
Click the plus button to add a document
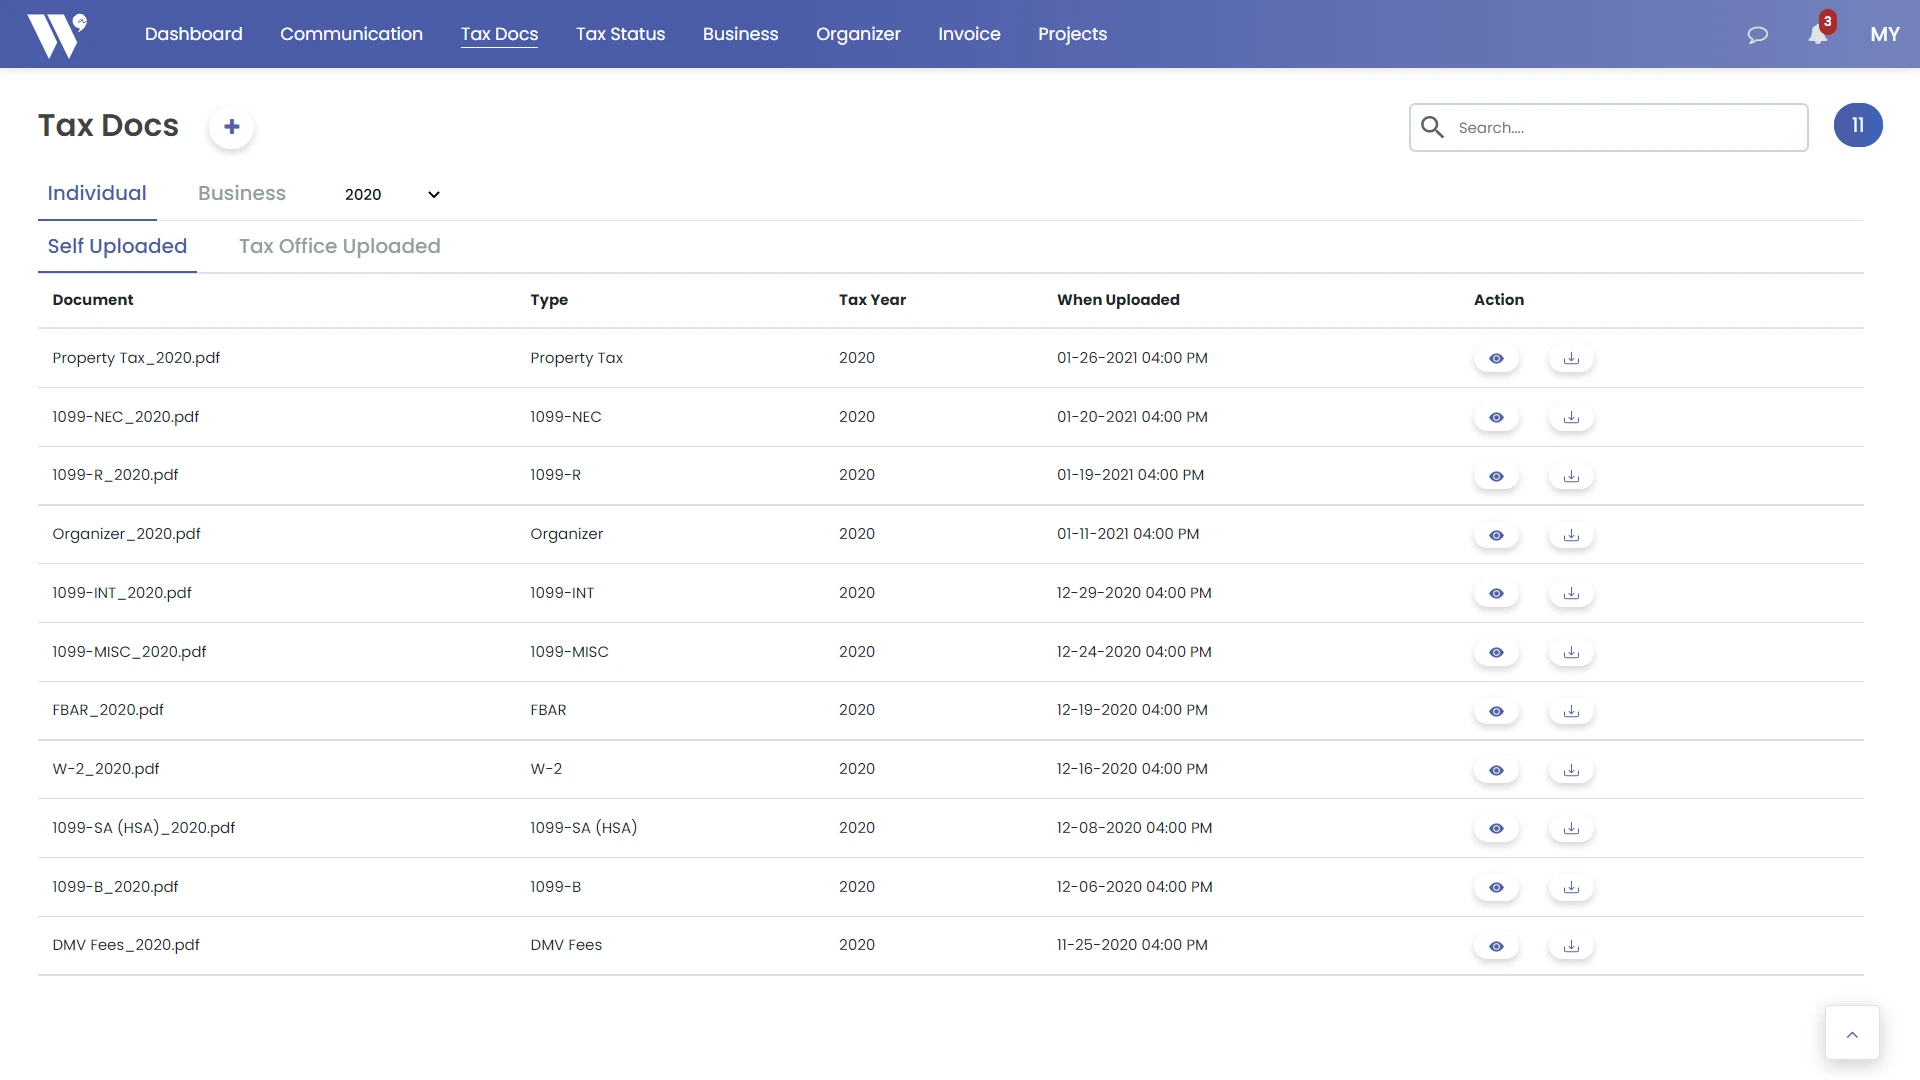231,127
